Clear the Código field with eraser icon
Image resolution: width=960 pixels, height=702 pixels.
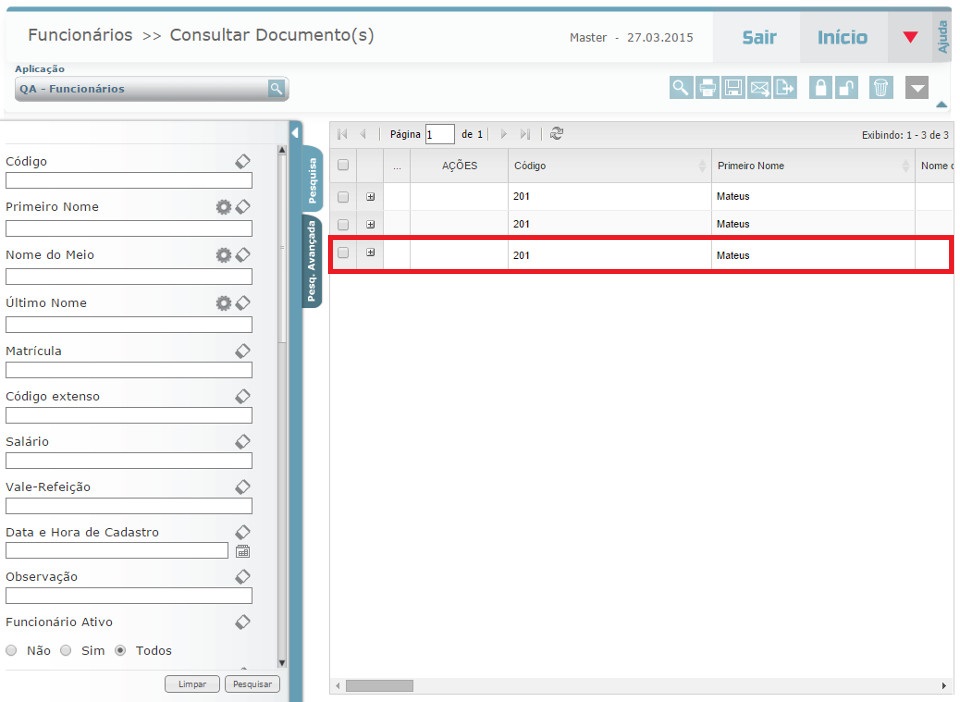click(x=242, y=161)
